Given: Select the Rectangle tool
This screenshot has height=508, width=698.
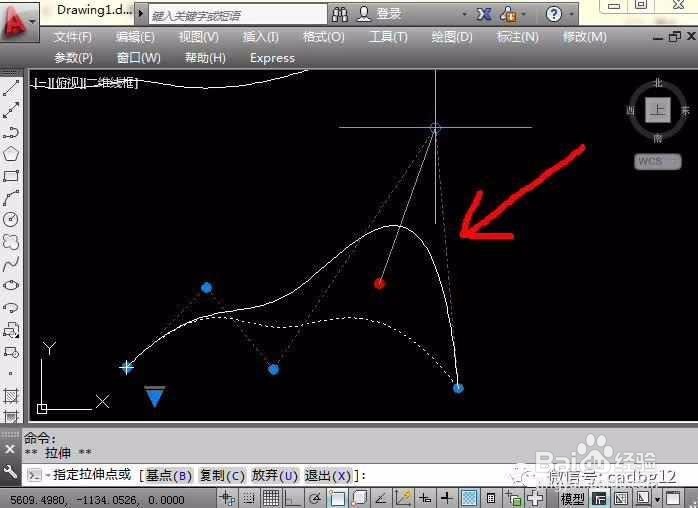Looking at the screenshot, I should click(x=11, y=176).
